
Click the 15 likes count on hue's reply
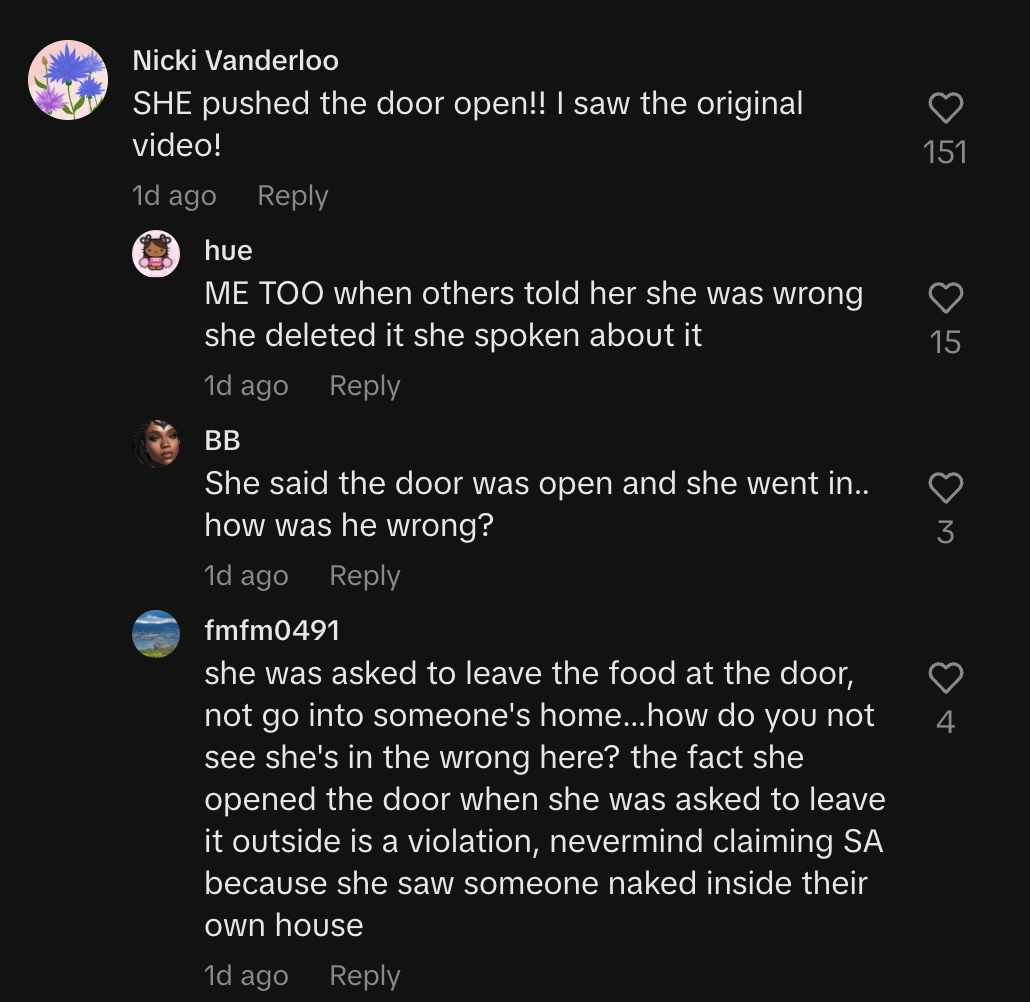pyautogui.click(x=945, y=342)
